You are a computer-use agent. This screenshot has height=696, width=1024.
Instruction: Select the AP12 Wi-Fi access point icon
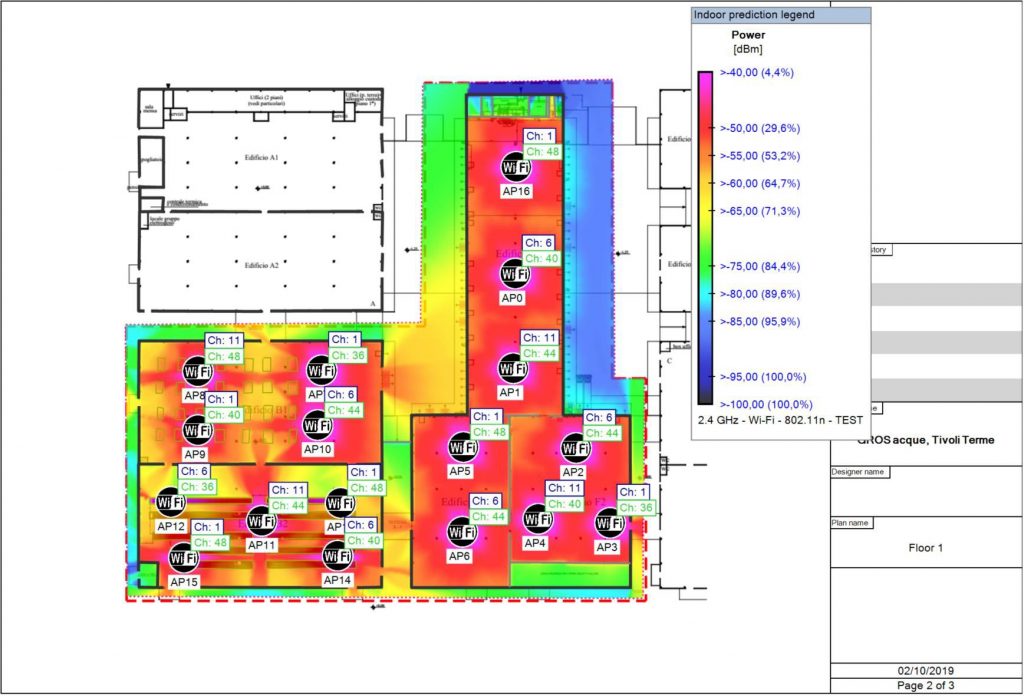point(171,502)
